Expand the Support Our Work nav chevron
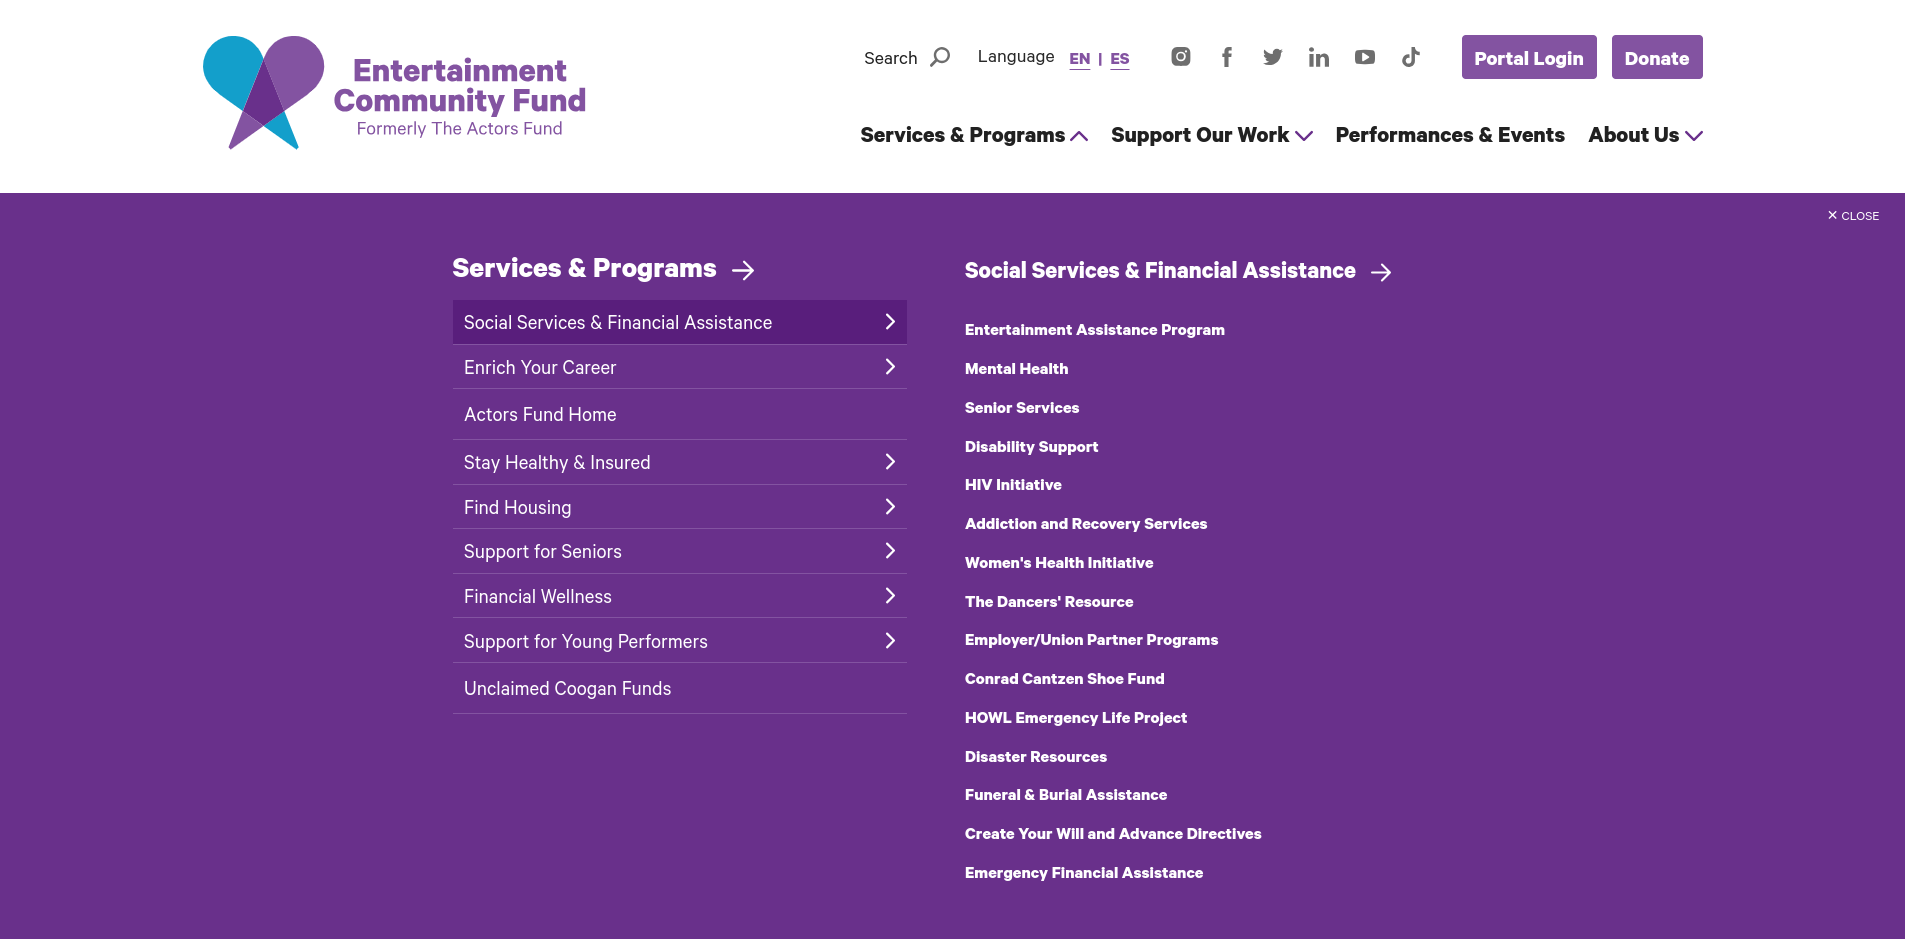This screenshot has height=939, width=1905. [1304, 136]
